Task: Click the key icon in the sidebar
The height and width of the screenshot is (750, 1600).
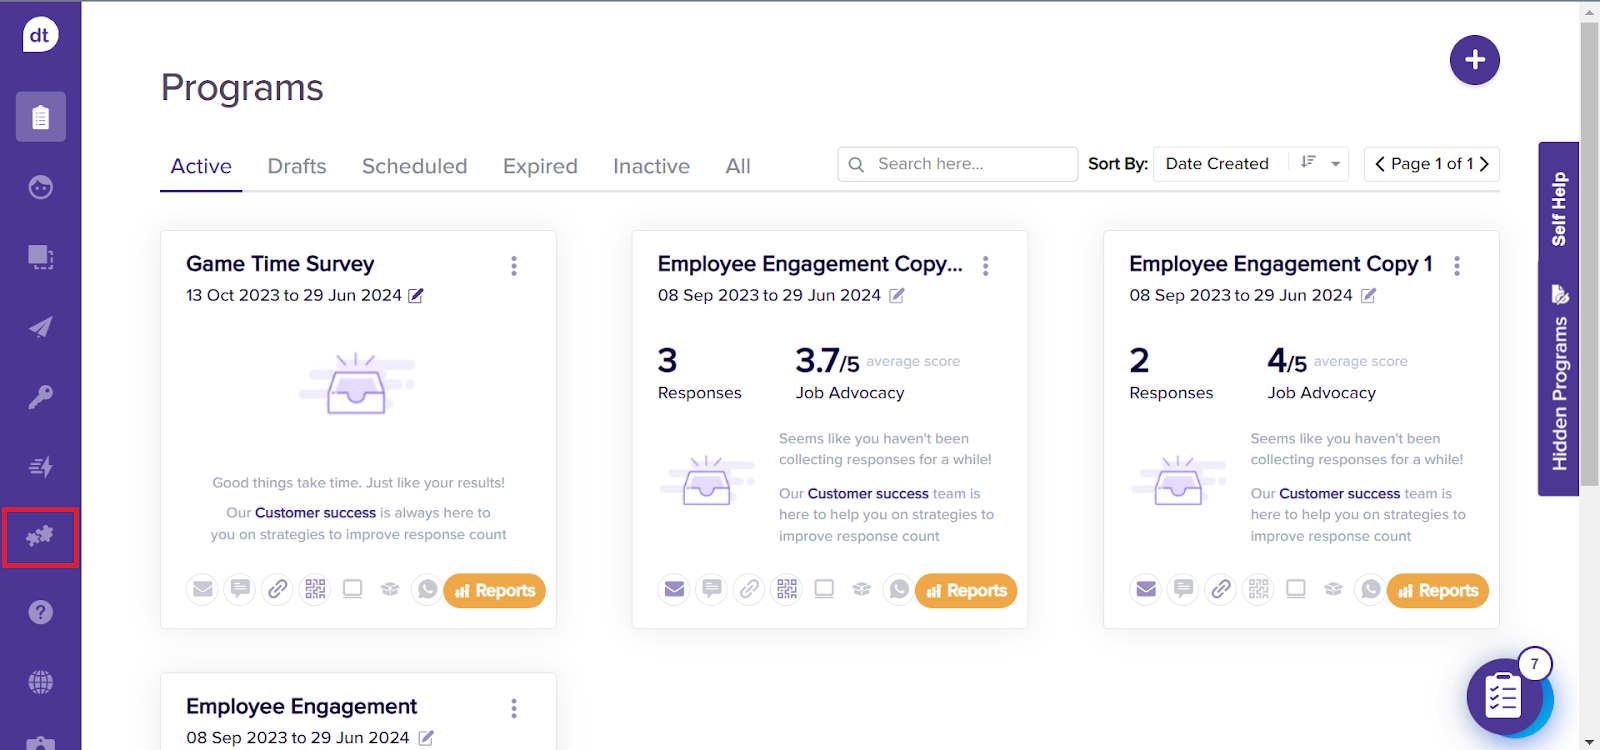Action: pyautogui.click(x=40, y=397)
